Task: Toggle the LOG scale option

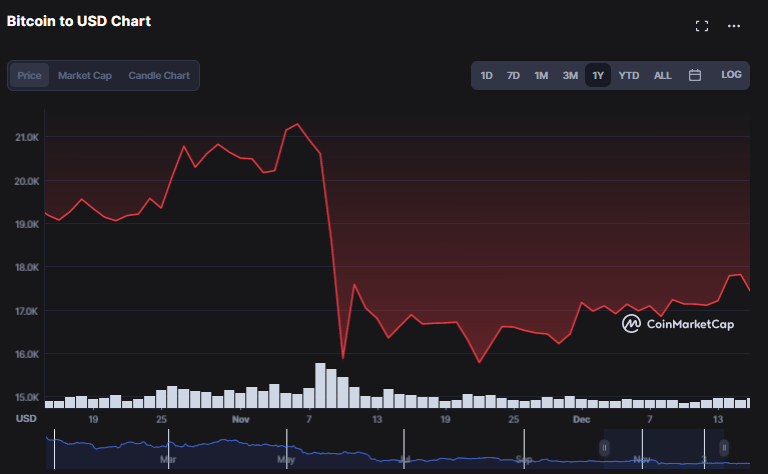Action: (731, 74)
